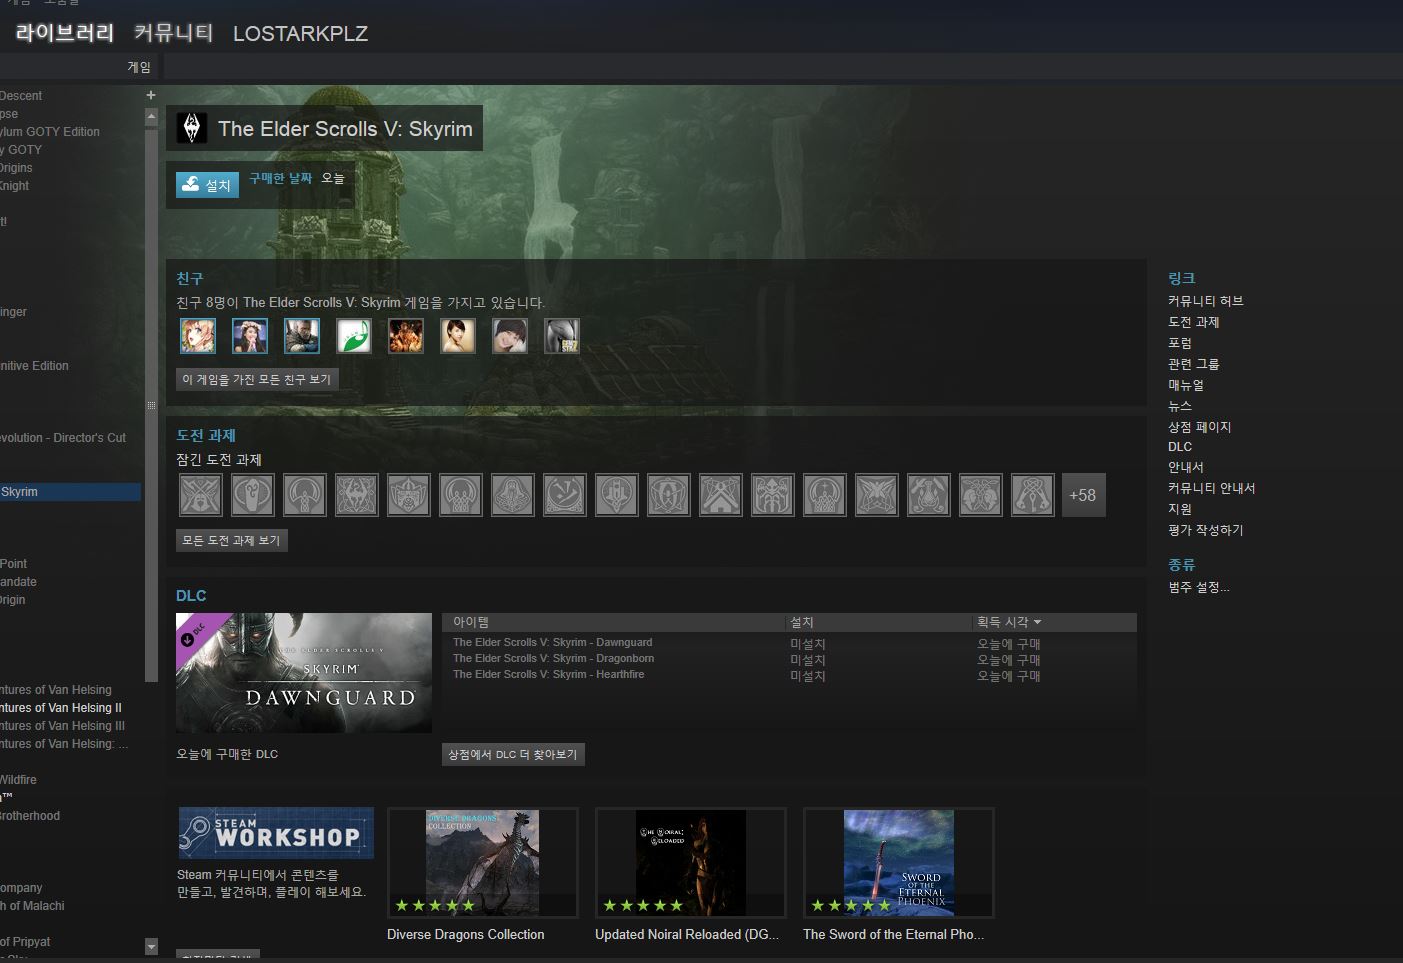Viewport: 1403px width, 963px height.
Task: Open the 안내서 link
Action: tap(1186, 467)
